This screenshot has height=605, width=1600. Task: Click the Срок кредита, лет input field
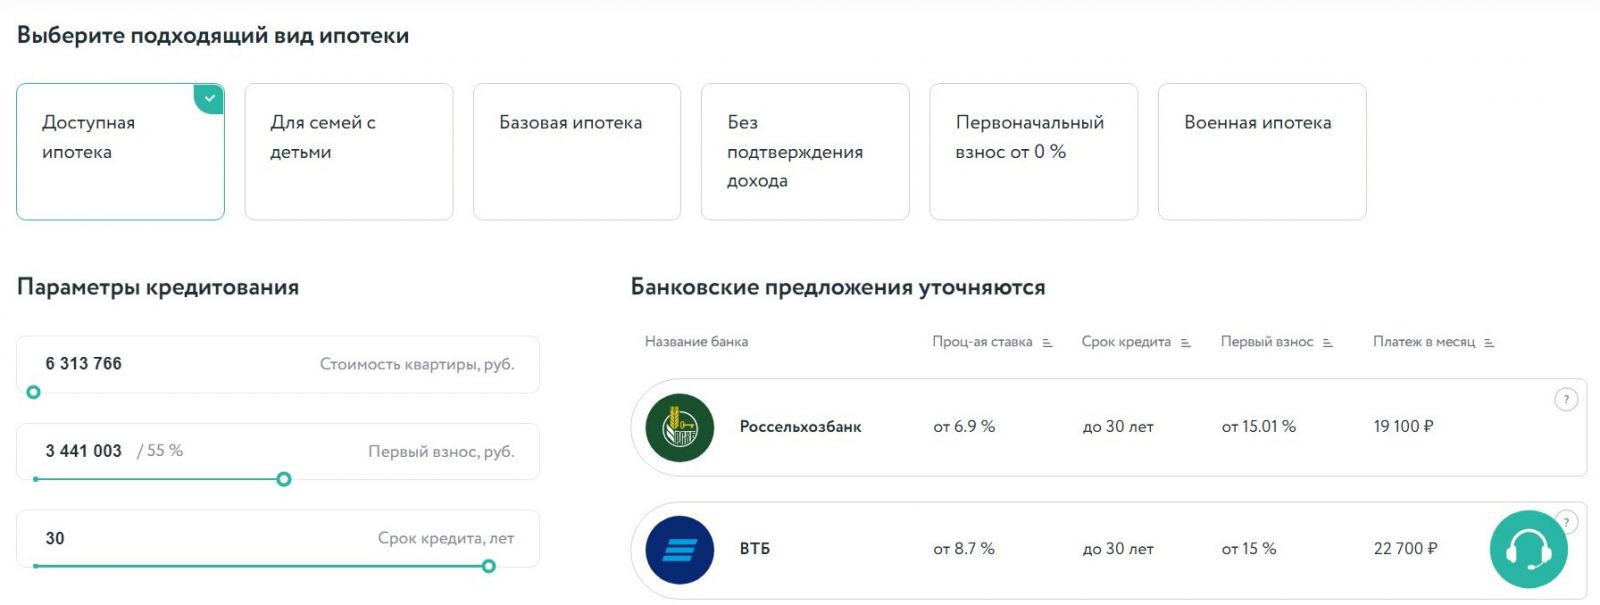tap(278, 539)
